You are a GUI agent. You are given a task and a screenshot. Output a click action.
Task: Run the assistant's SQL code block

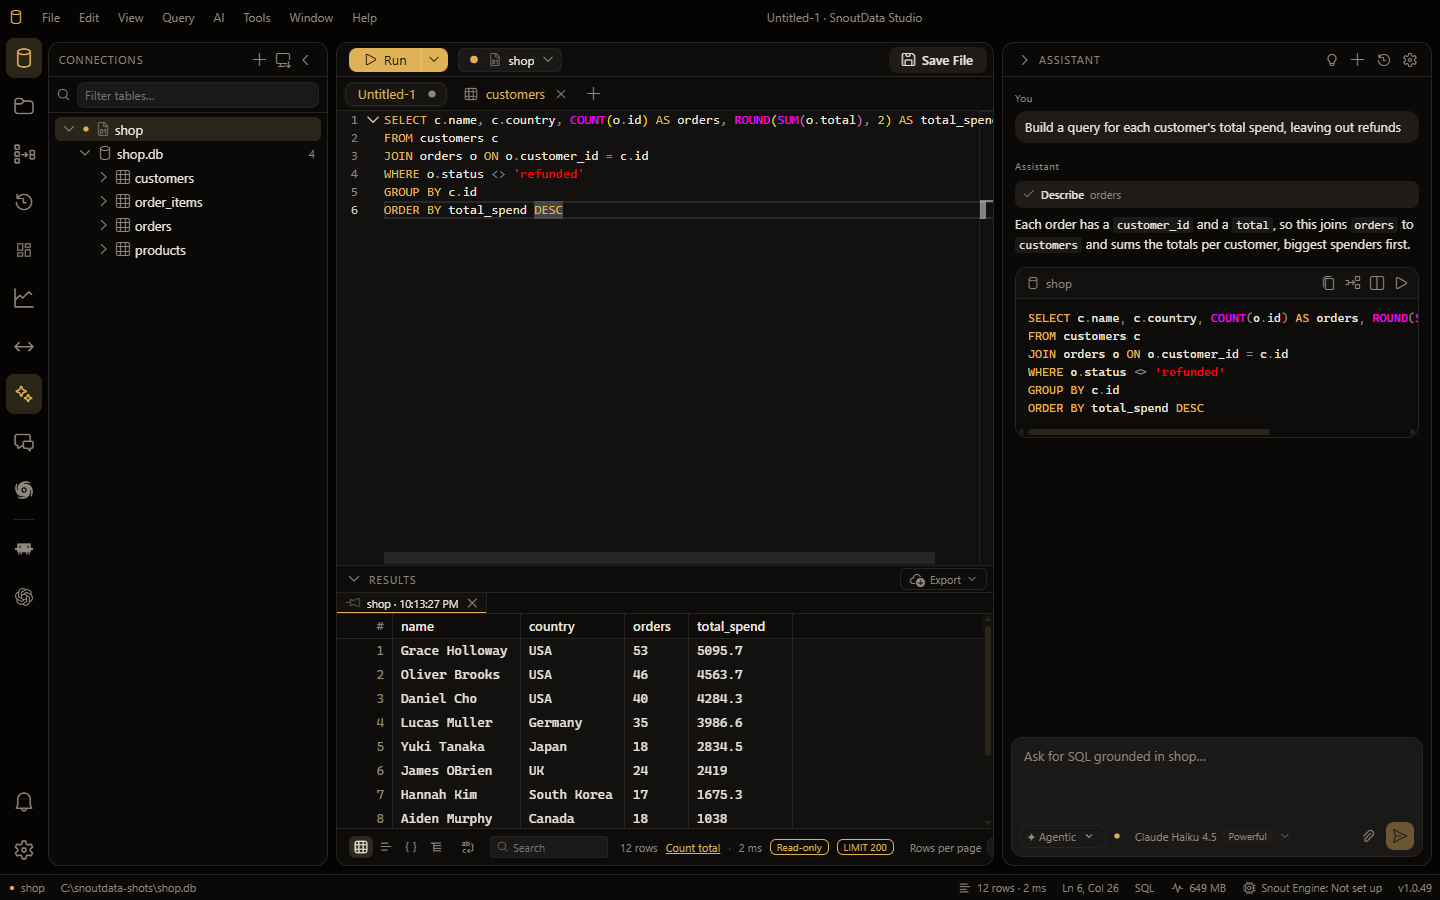pyautogui.click(x=1401, y=283)
